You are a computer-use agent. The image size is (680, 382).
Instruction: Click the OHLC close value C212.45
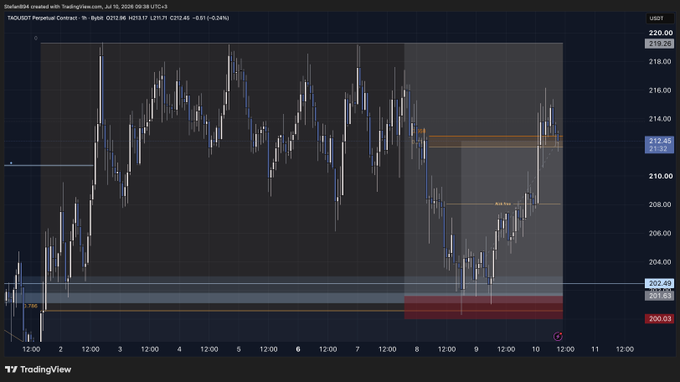point(180,18)
